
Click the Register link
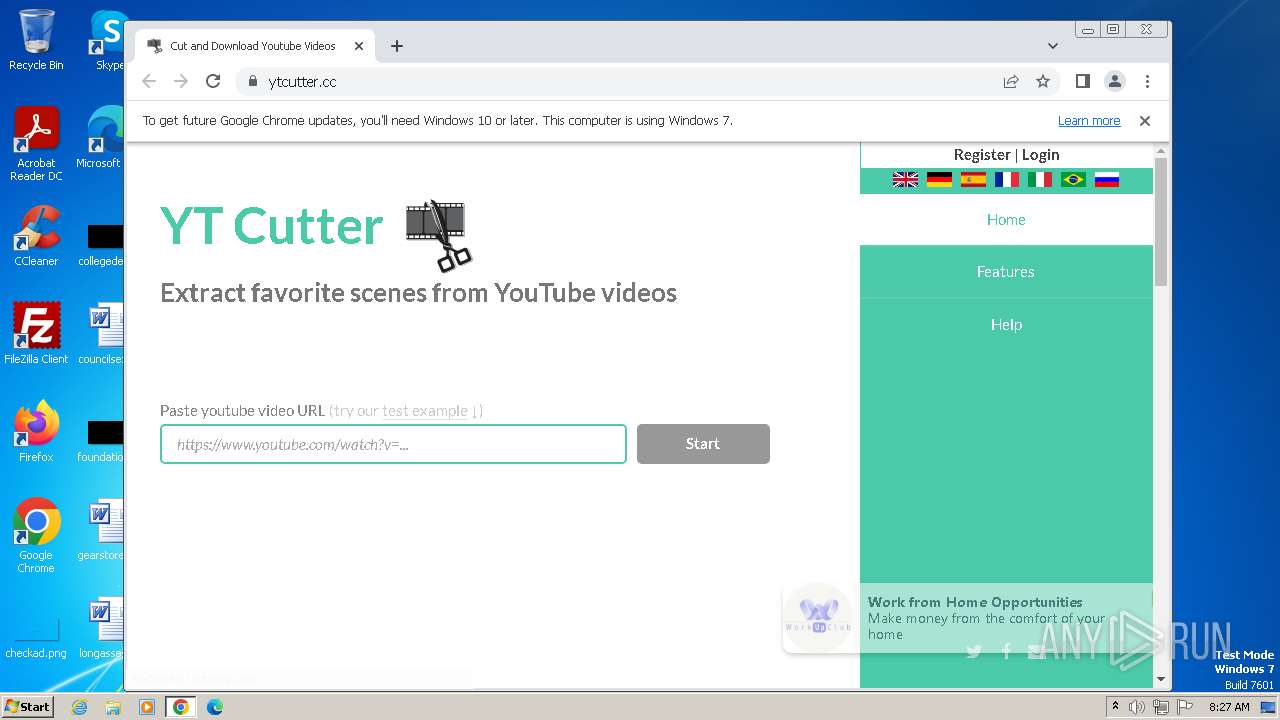[982, 155]
